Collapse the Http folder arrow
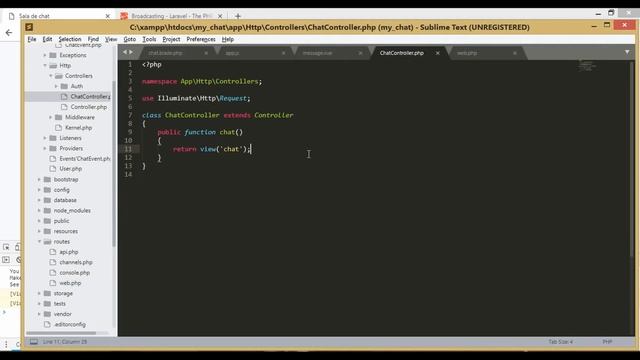 click(x=45, y=65)
